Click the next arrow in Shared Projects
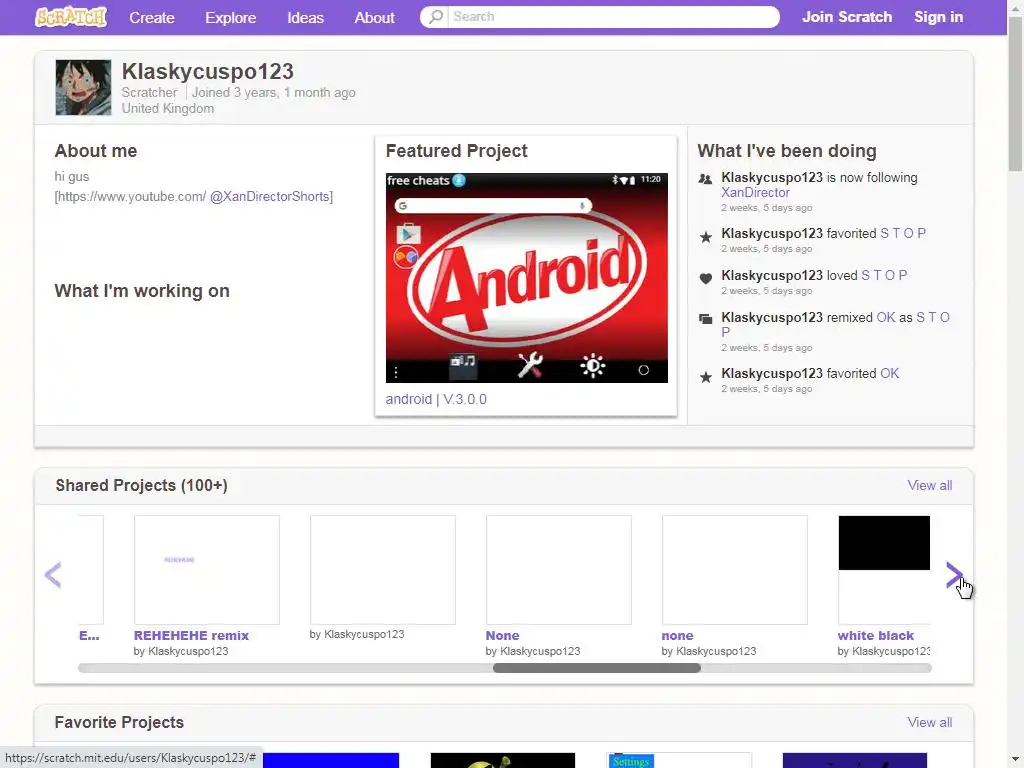The height and width of the screenshot is (768, 1024). 954,575
